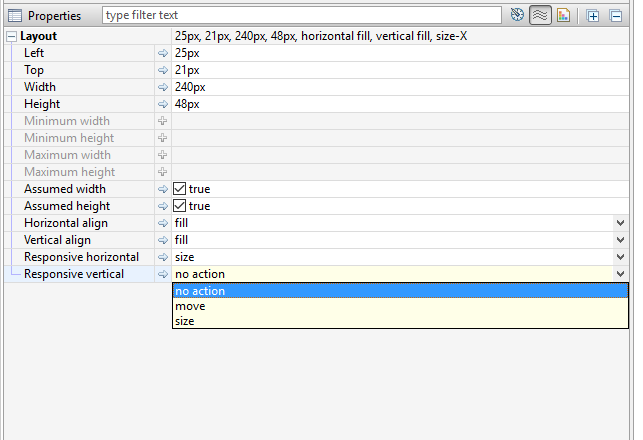Screen dimensions: 643x440
Task: Click the compass icon in Properties toolbar
Action: [517, 15]
